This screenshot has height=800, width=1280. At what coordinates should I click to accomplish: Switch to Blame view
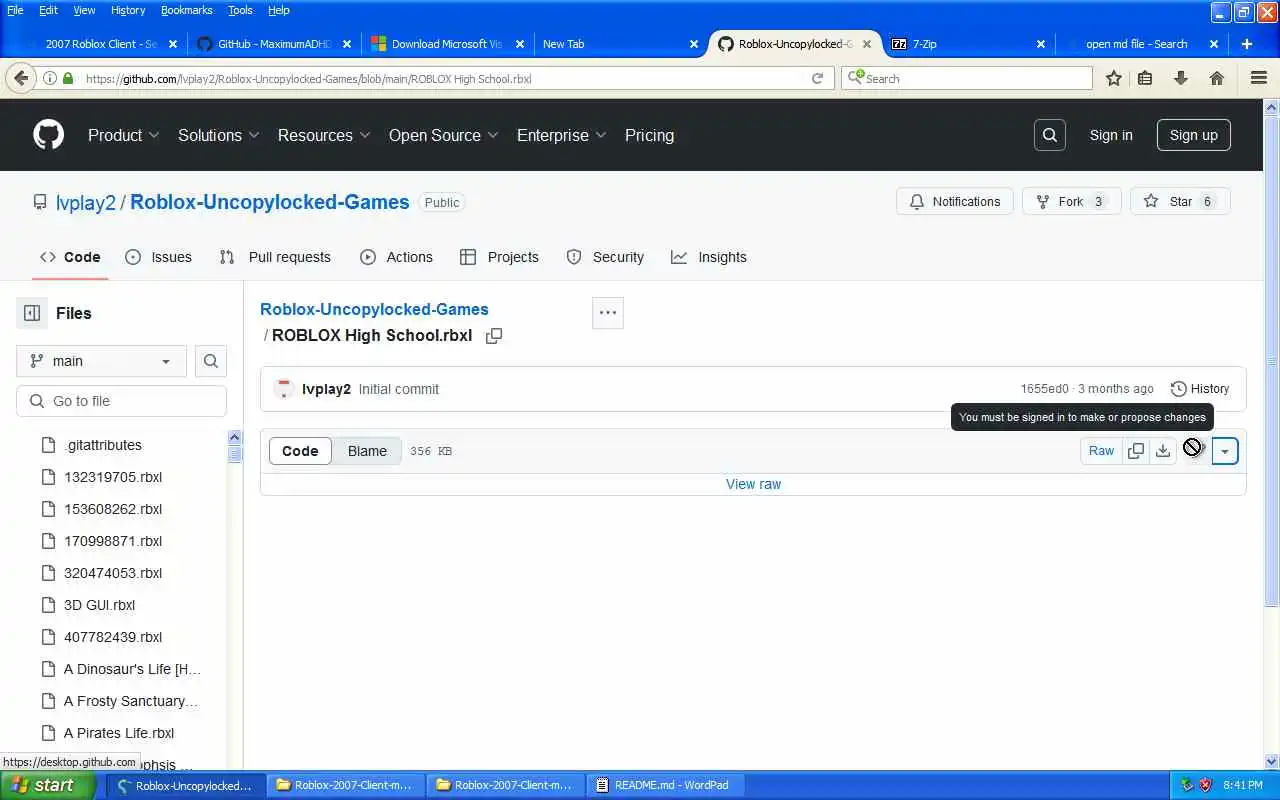pyautogui.click(x=367, y=451)
